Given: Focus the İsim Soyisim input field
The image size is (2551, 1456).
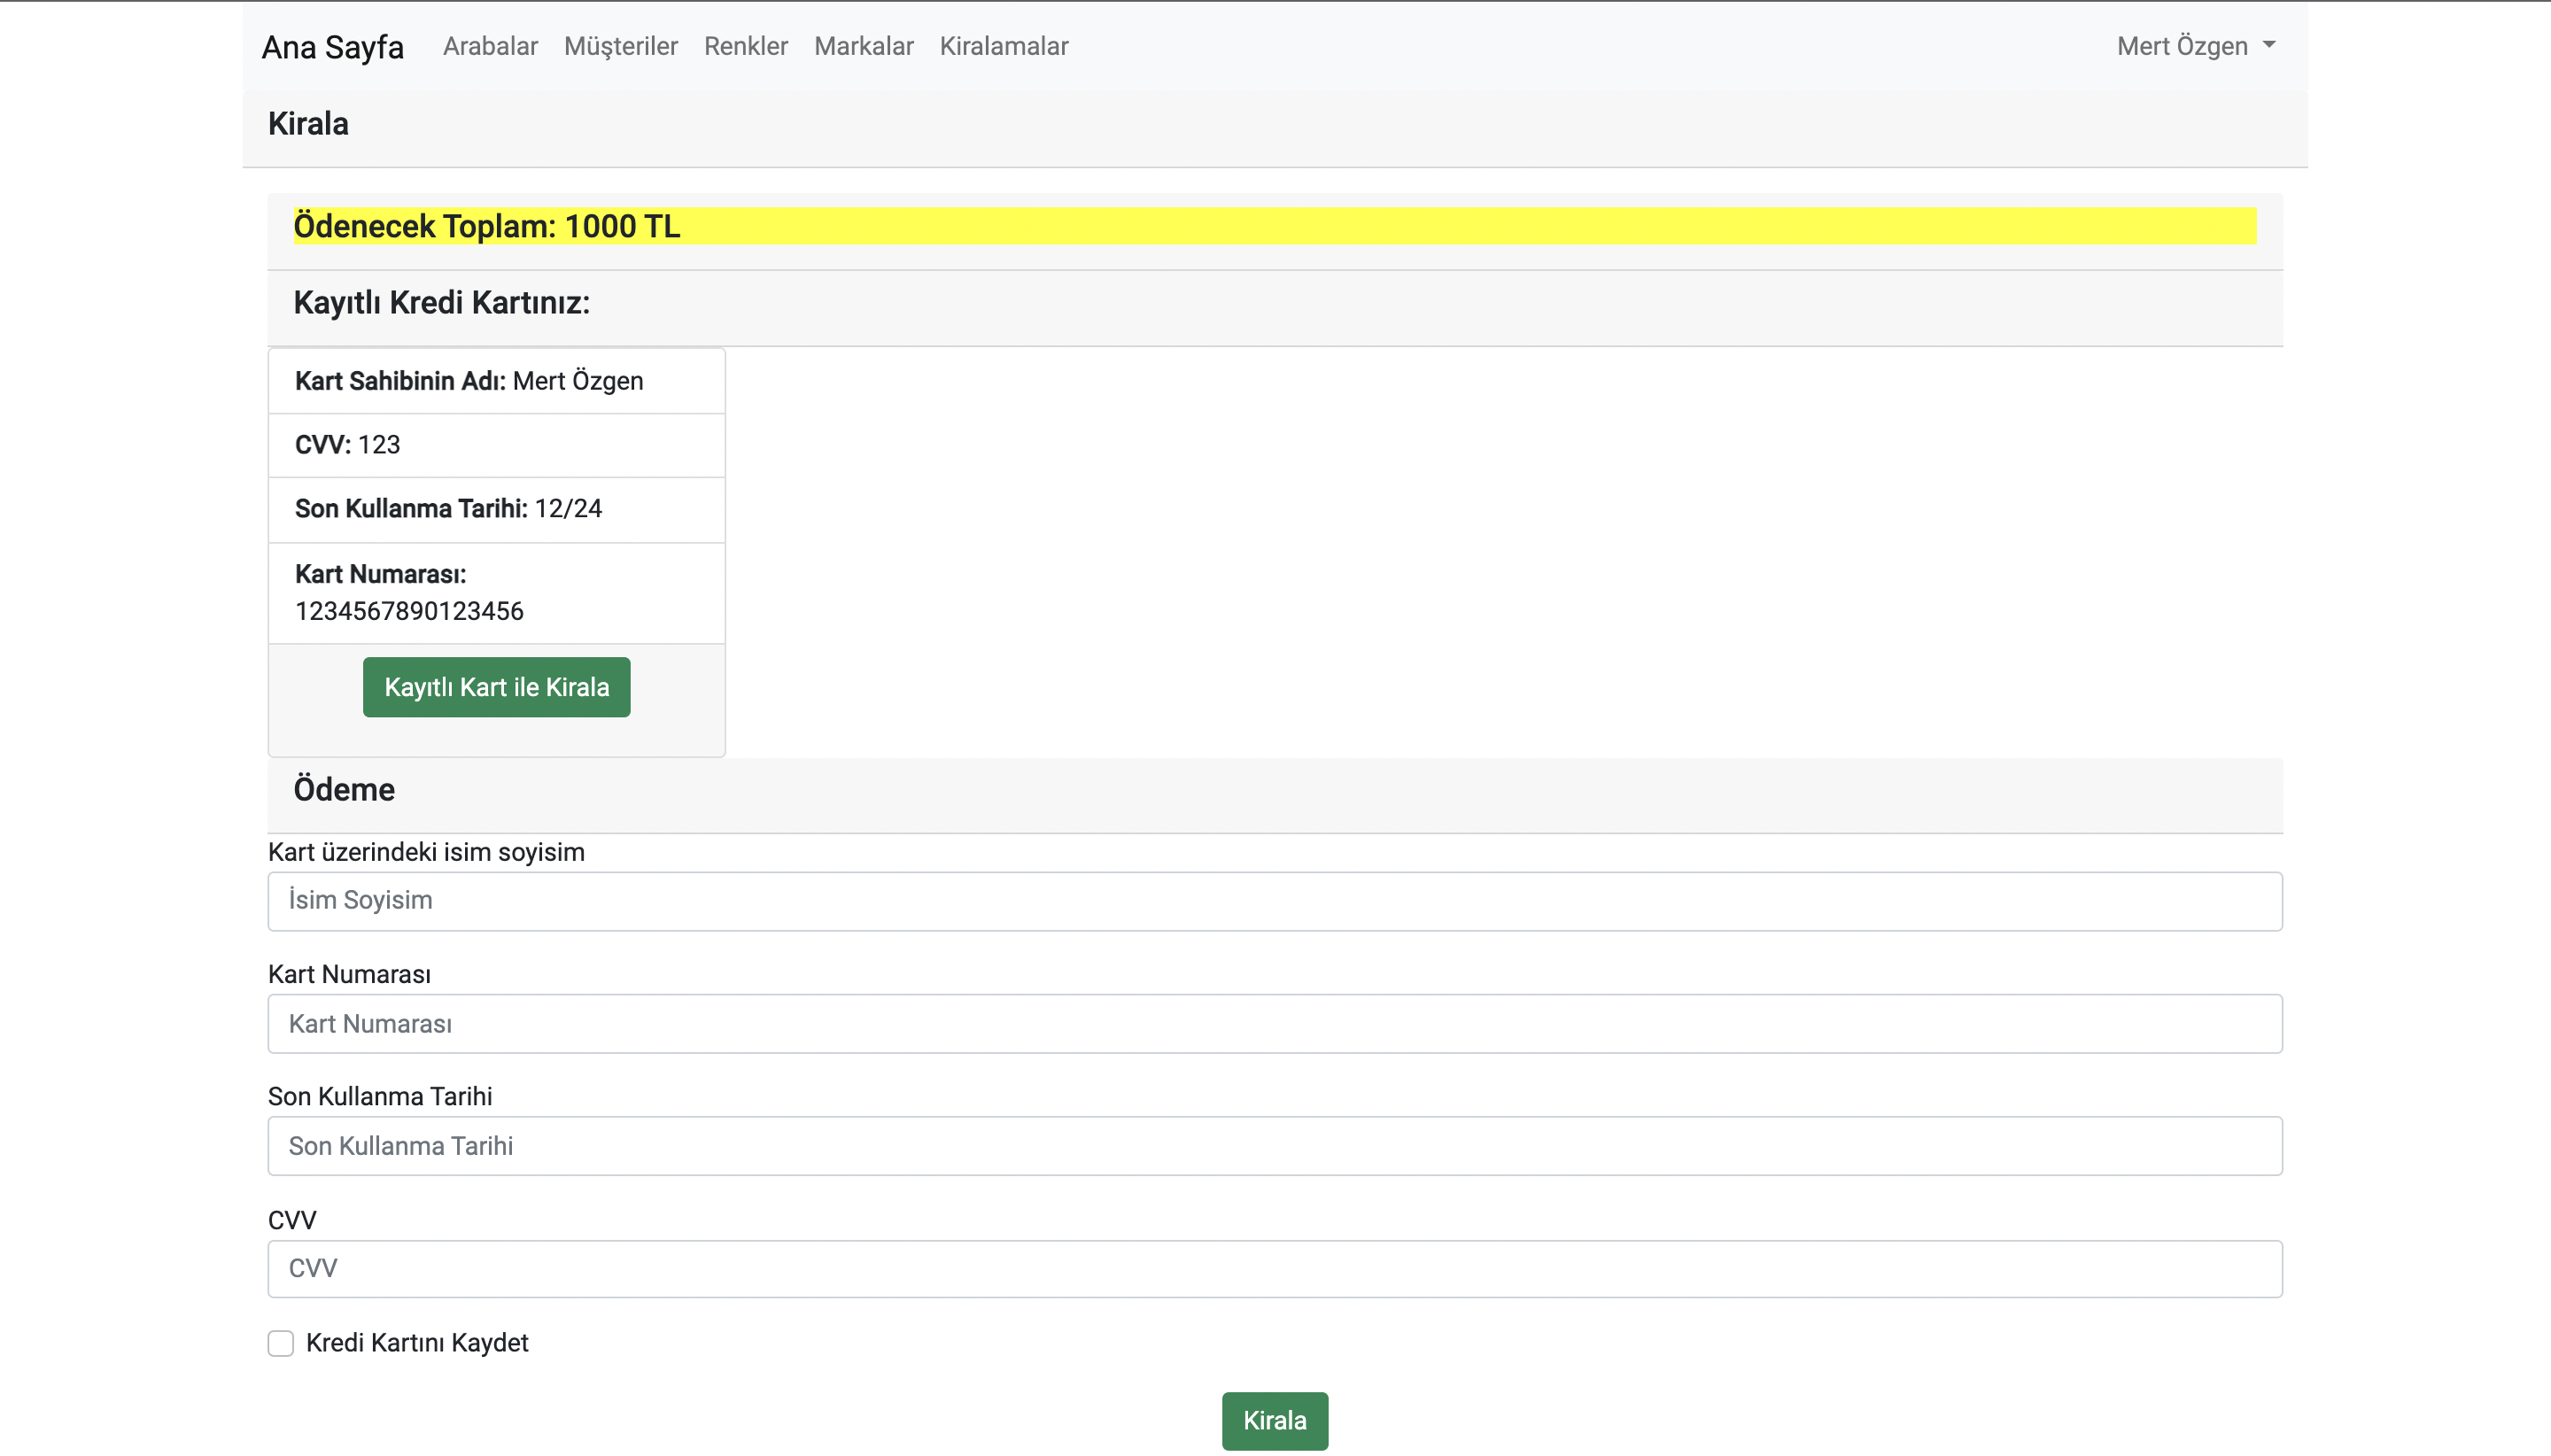Looking at the screenshot, I should (1275, 901).
